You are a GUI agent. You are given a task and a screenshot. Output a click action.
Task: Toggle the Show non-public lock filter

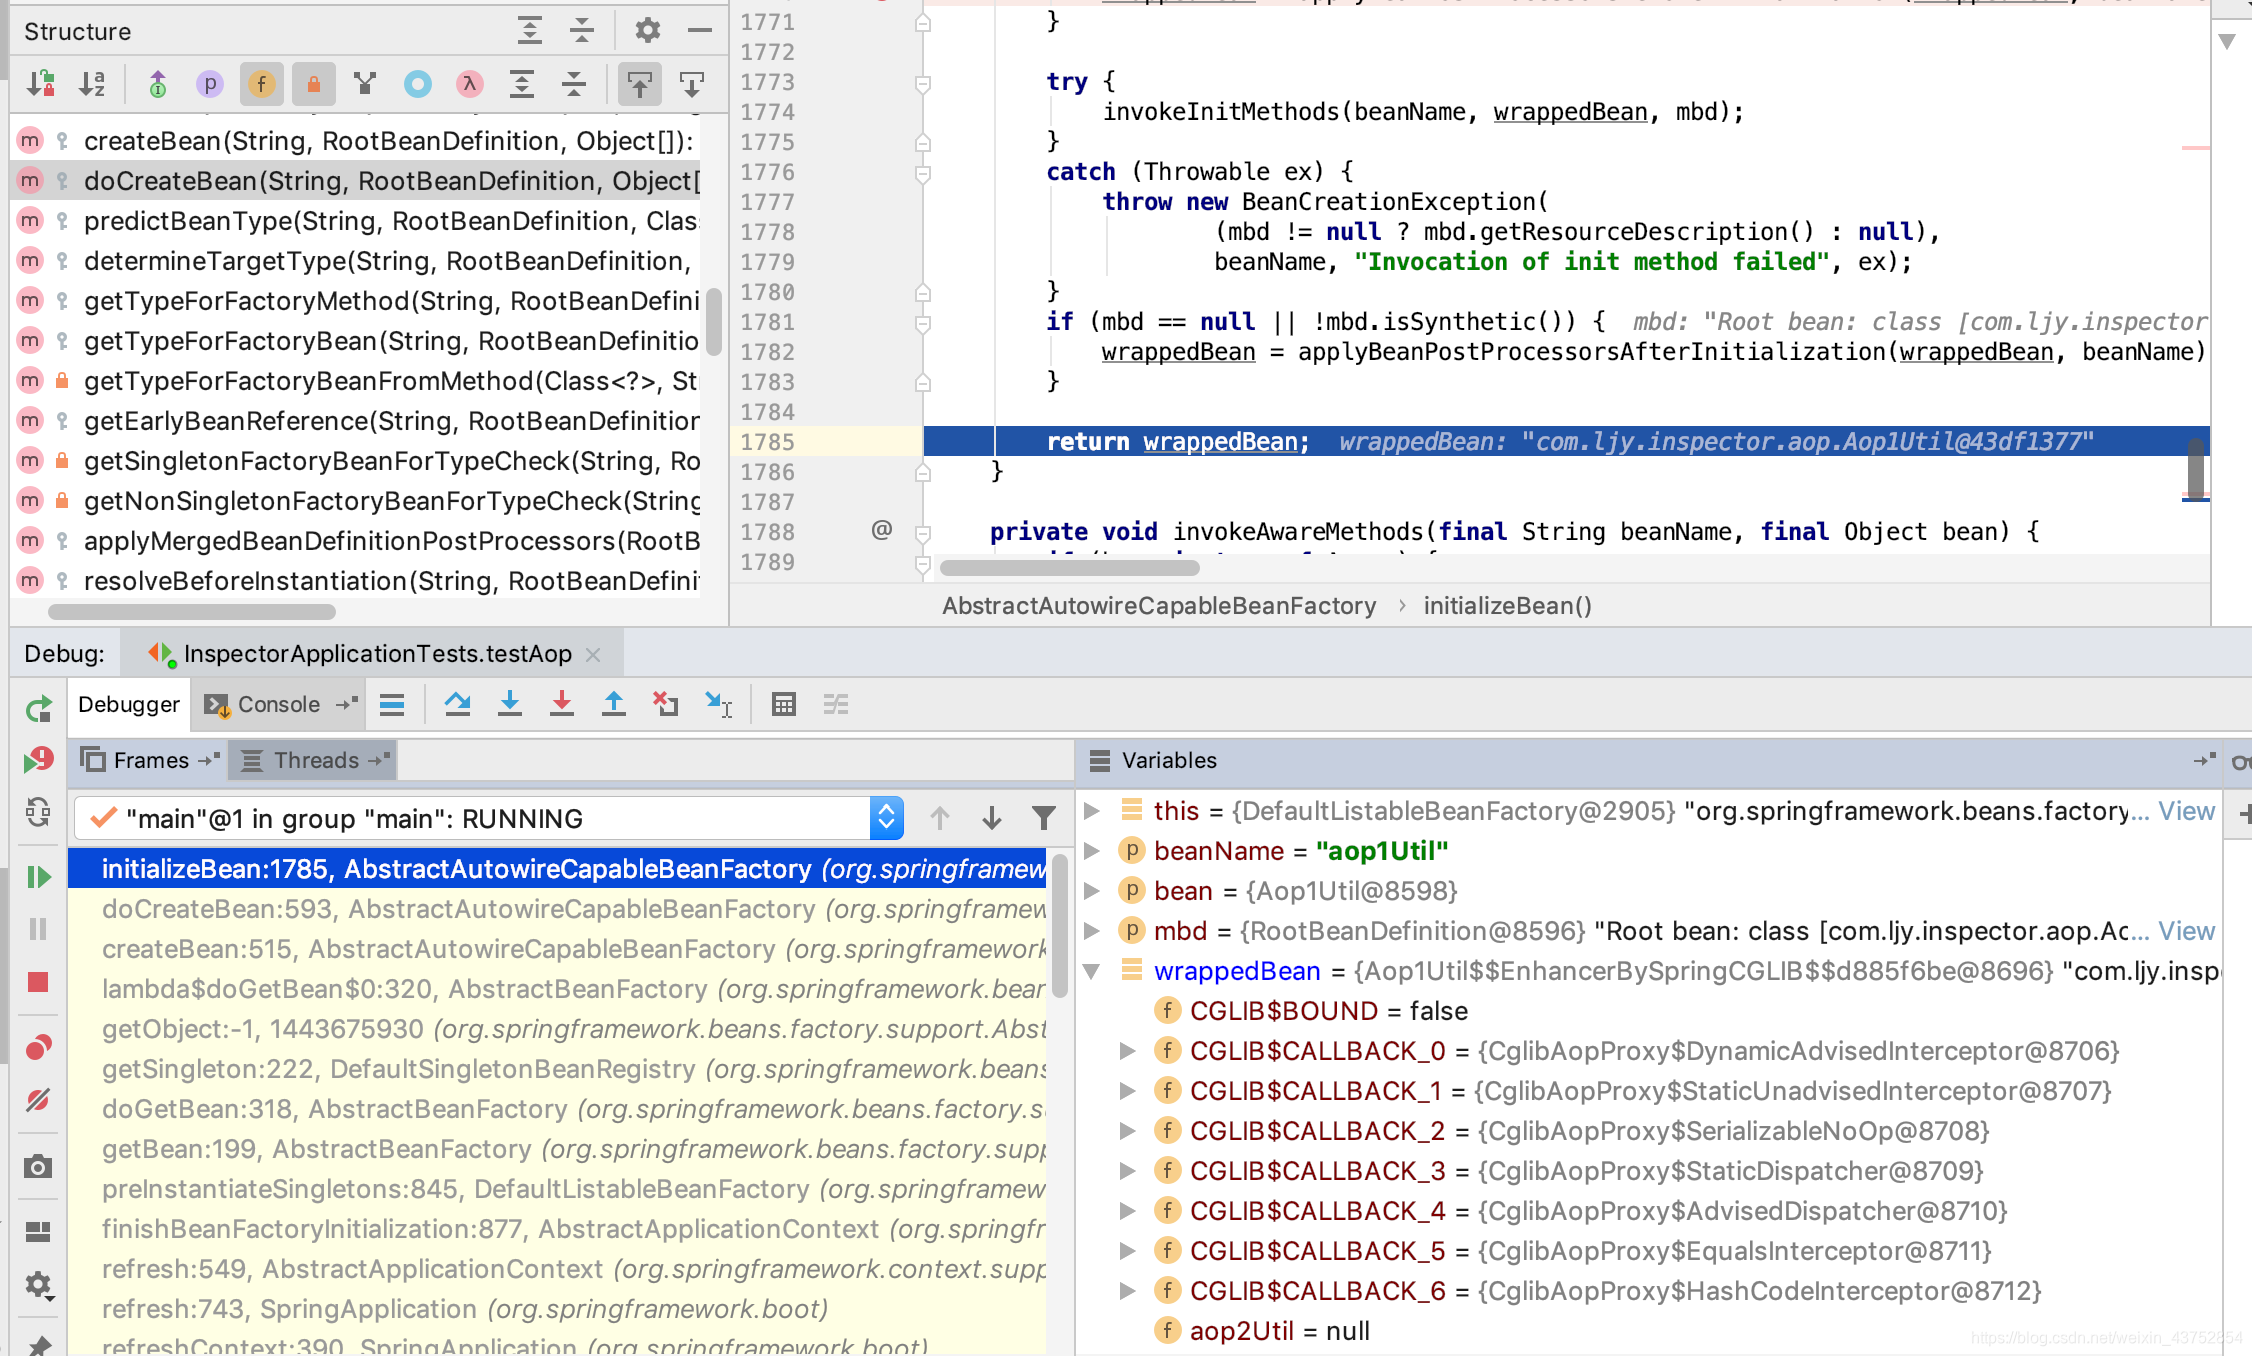tap(313, 84)
